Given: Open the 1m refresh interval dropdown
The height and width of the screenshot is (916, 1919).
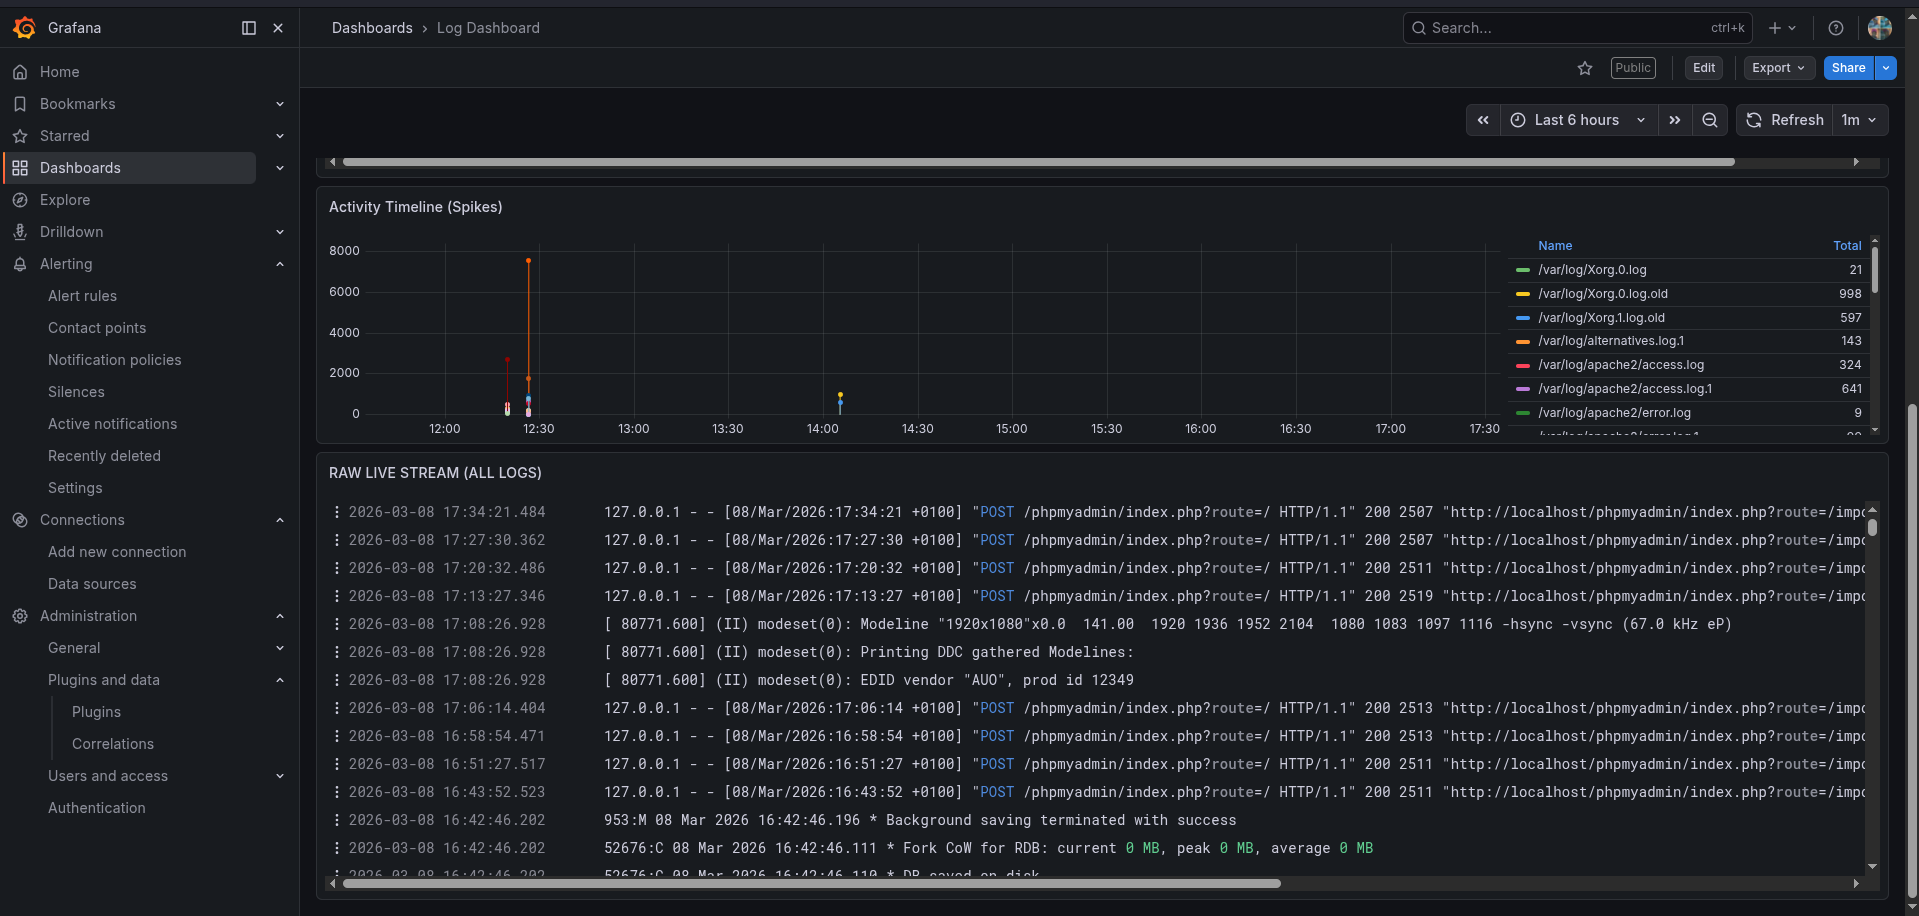Looking at the screenshot, I should [1859, 120].
